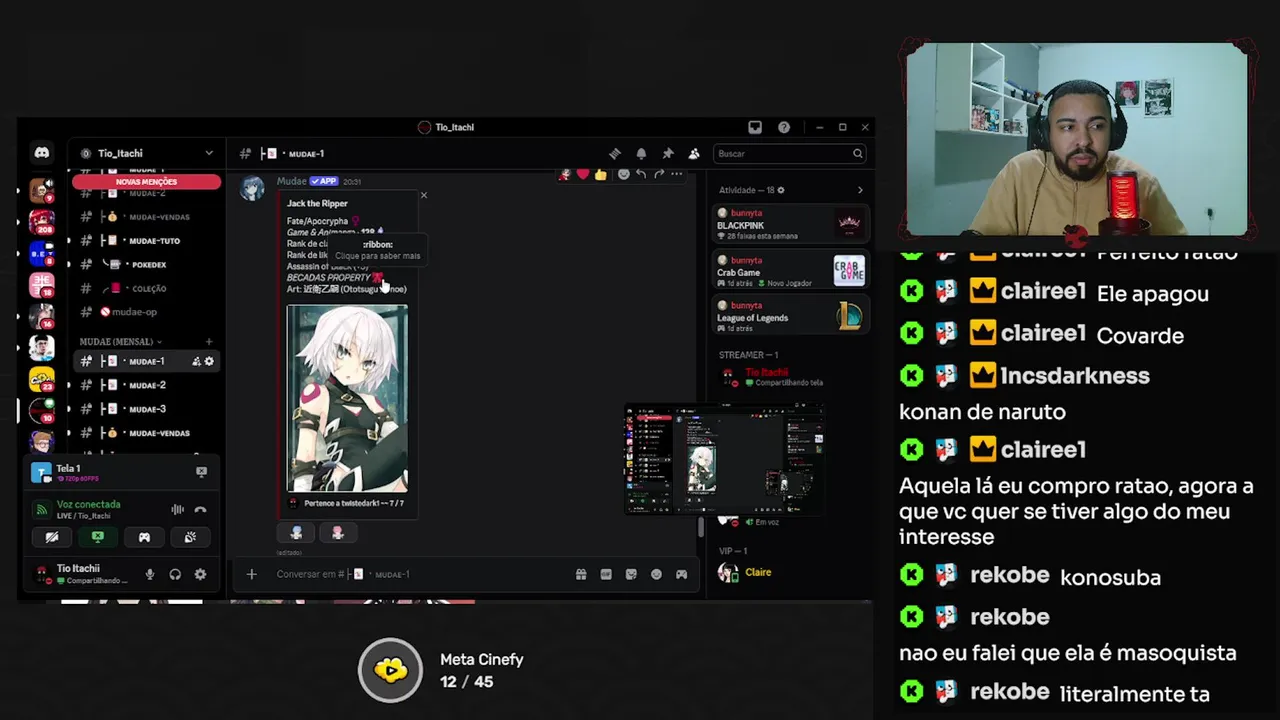Screen dimensions: 1280x720
Task: Open Tio Itachii user profile panel
Action: pyautogui.click(x=80, y=574)
